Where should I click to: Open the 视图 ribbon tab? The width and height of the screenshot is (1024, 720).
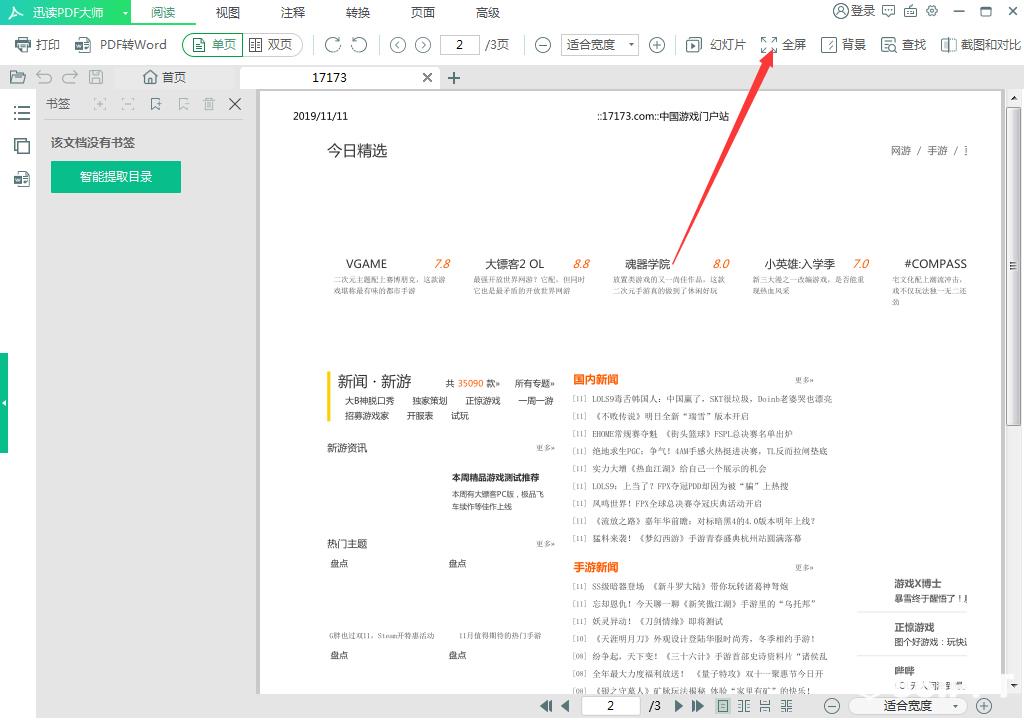pyautogui.click(x=228, y=12)
